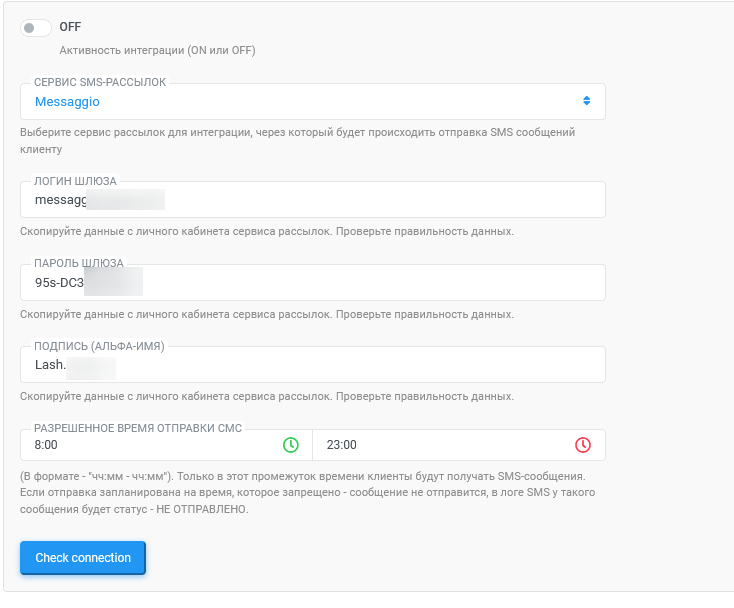Click the OFF label beside the switch
The height and width of the screenshot is (608, 734).
click(x=70, y=27)
